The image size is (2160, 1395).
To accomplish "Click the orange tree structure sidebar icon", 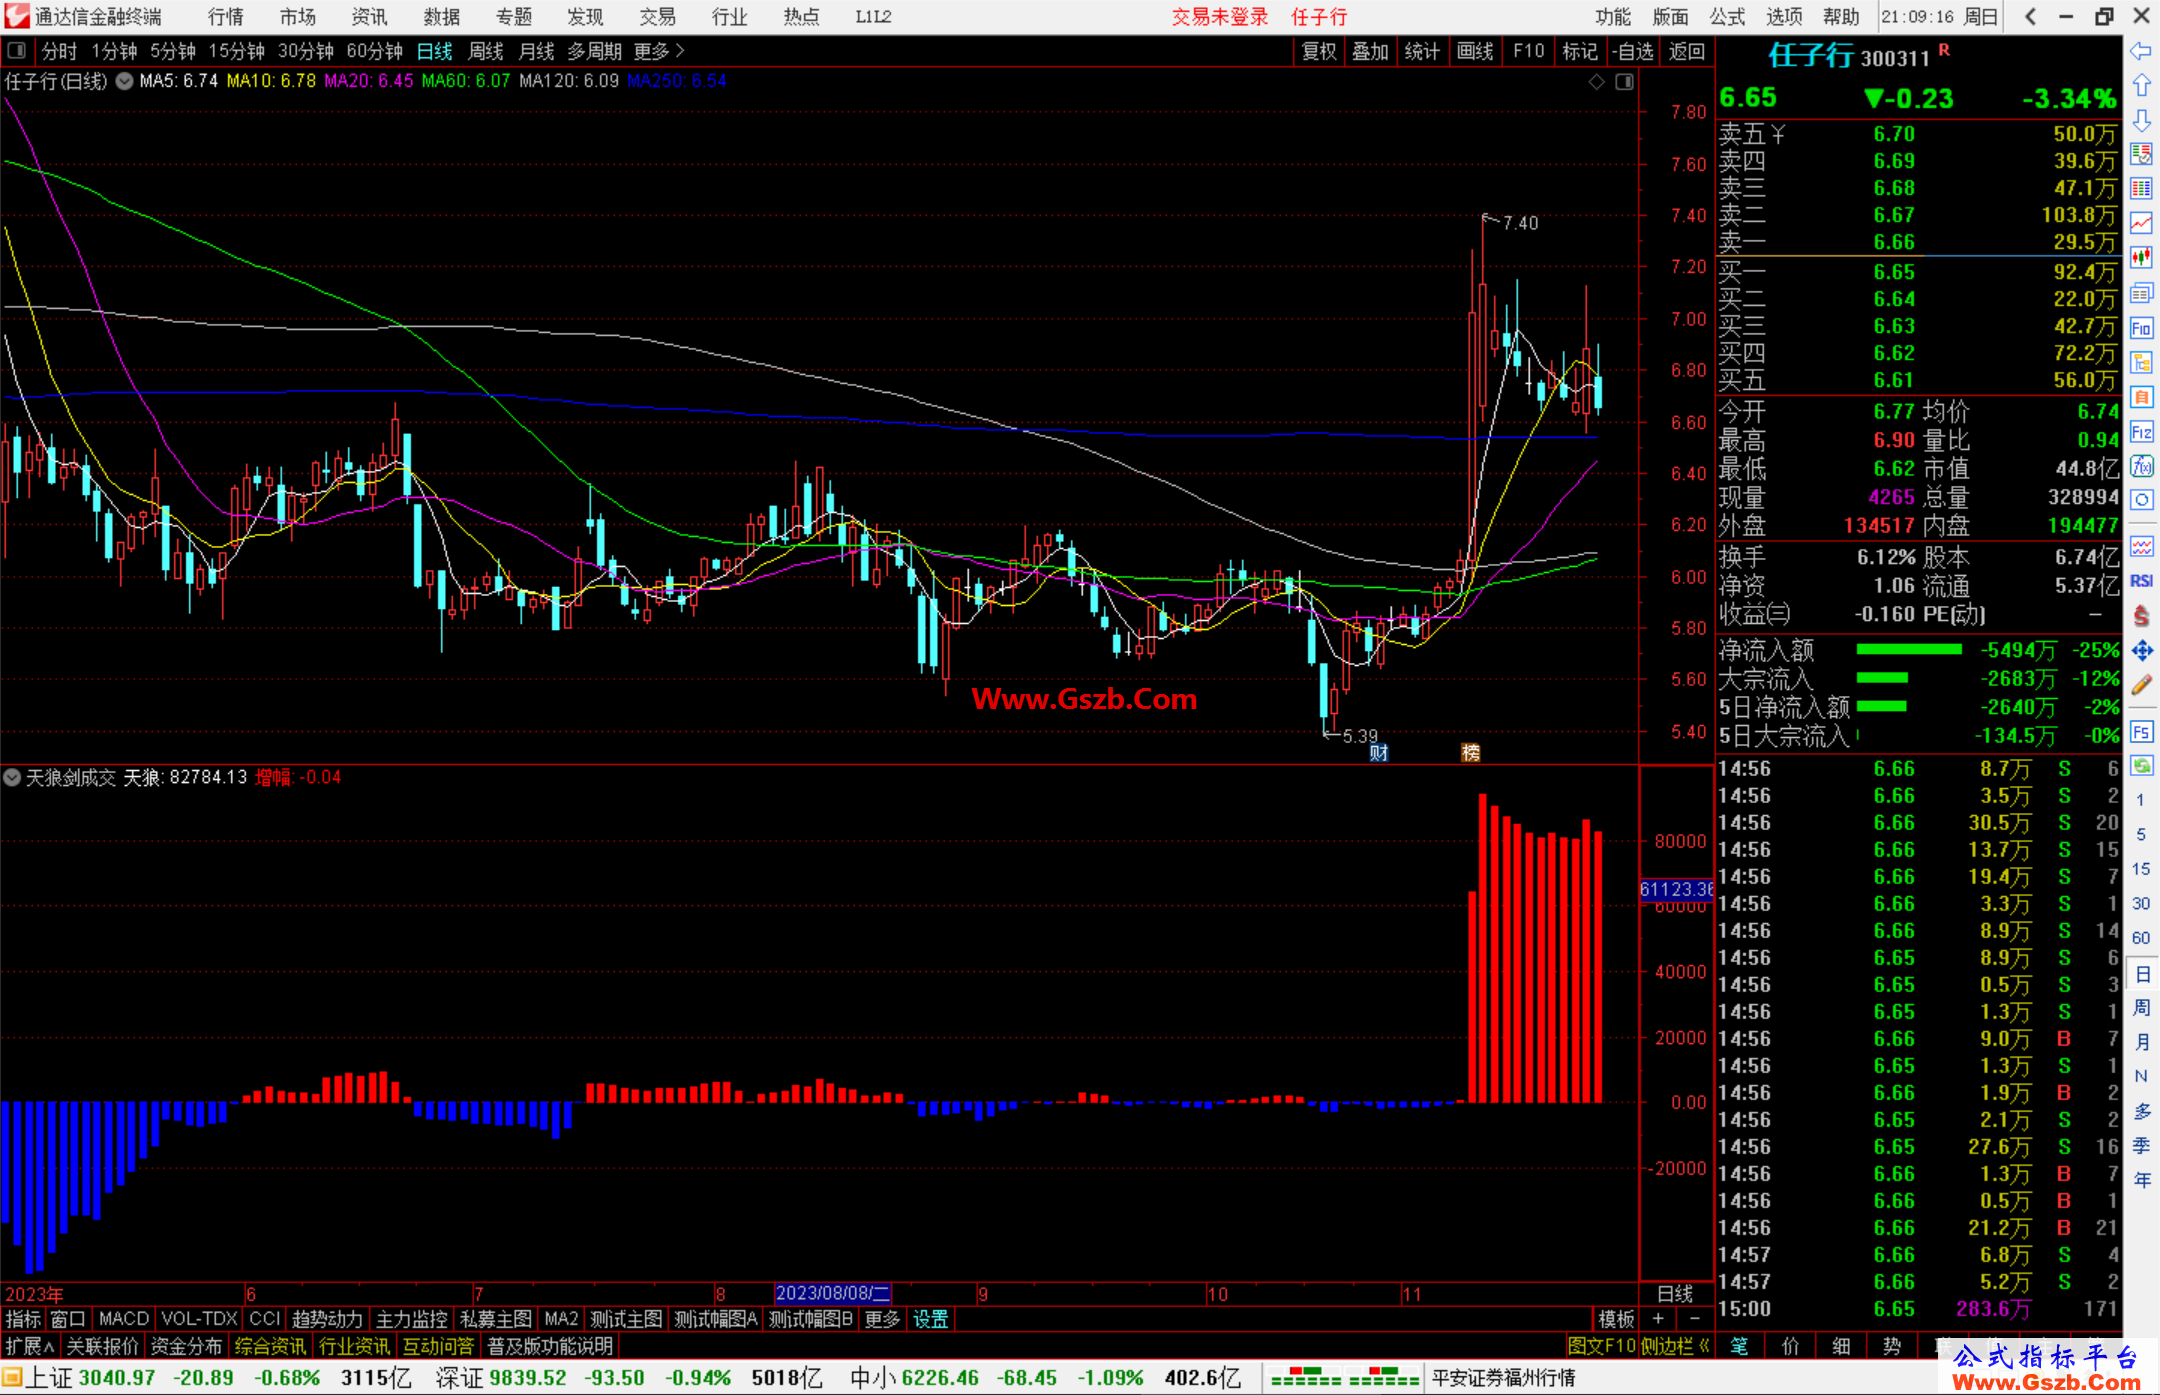I will pyautogui.click(x=2141, y=362).
